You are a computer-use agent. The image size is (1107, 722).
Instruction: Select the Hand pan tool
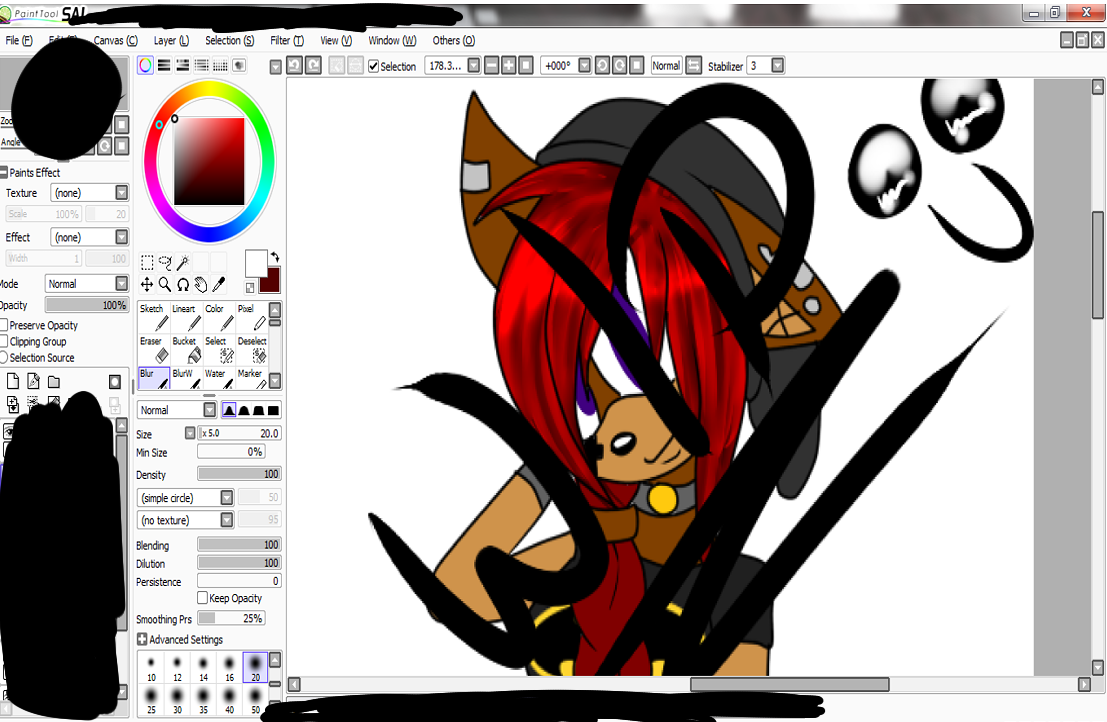tap(201, 285)
